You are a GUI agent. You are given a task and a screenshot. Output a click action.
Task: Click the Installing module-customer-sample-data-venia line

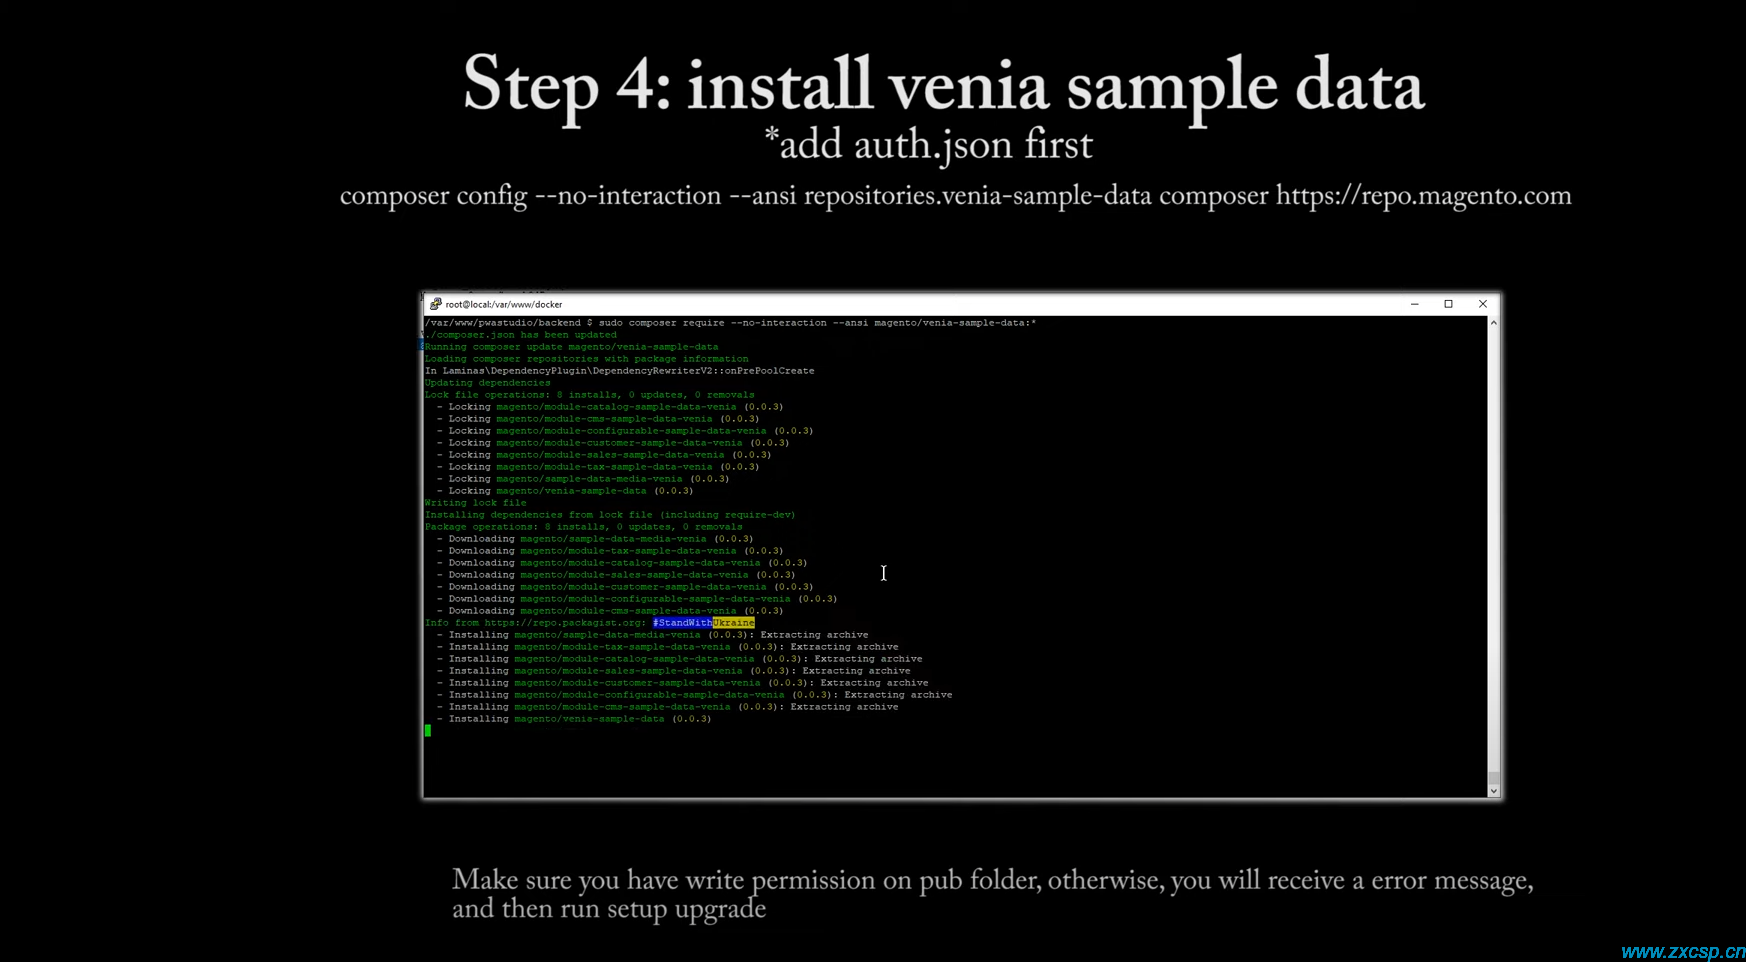(682, 683)
